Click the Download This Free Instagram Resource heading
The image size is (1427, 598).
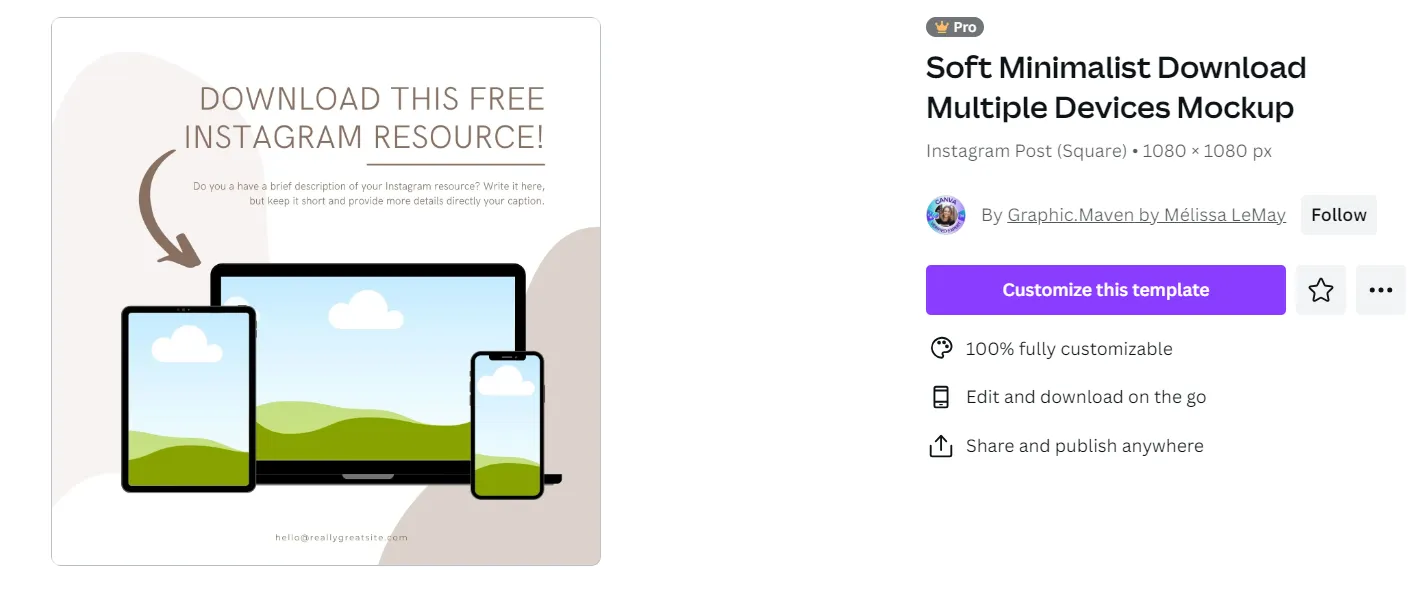pos(364,117)
